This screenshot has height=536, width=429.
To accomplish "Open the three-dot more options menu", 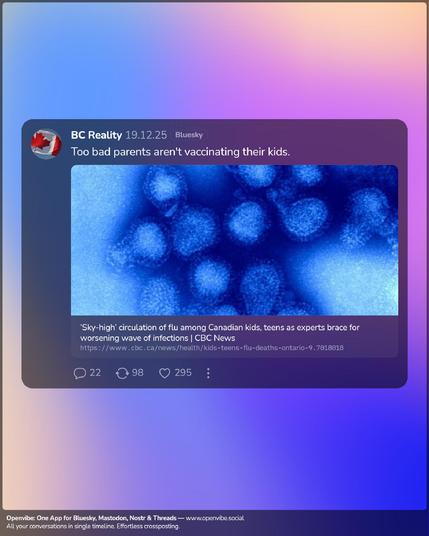I will [208, 373].
